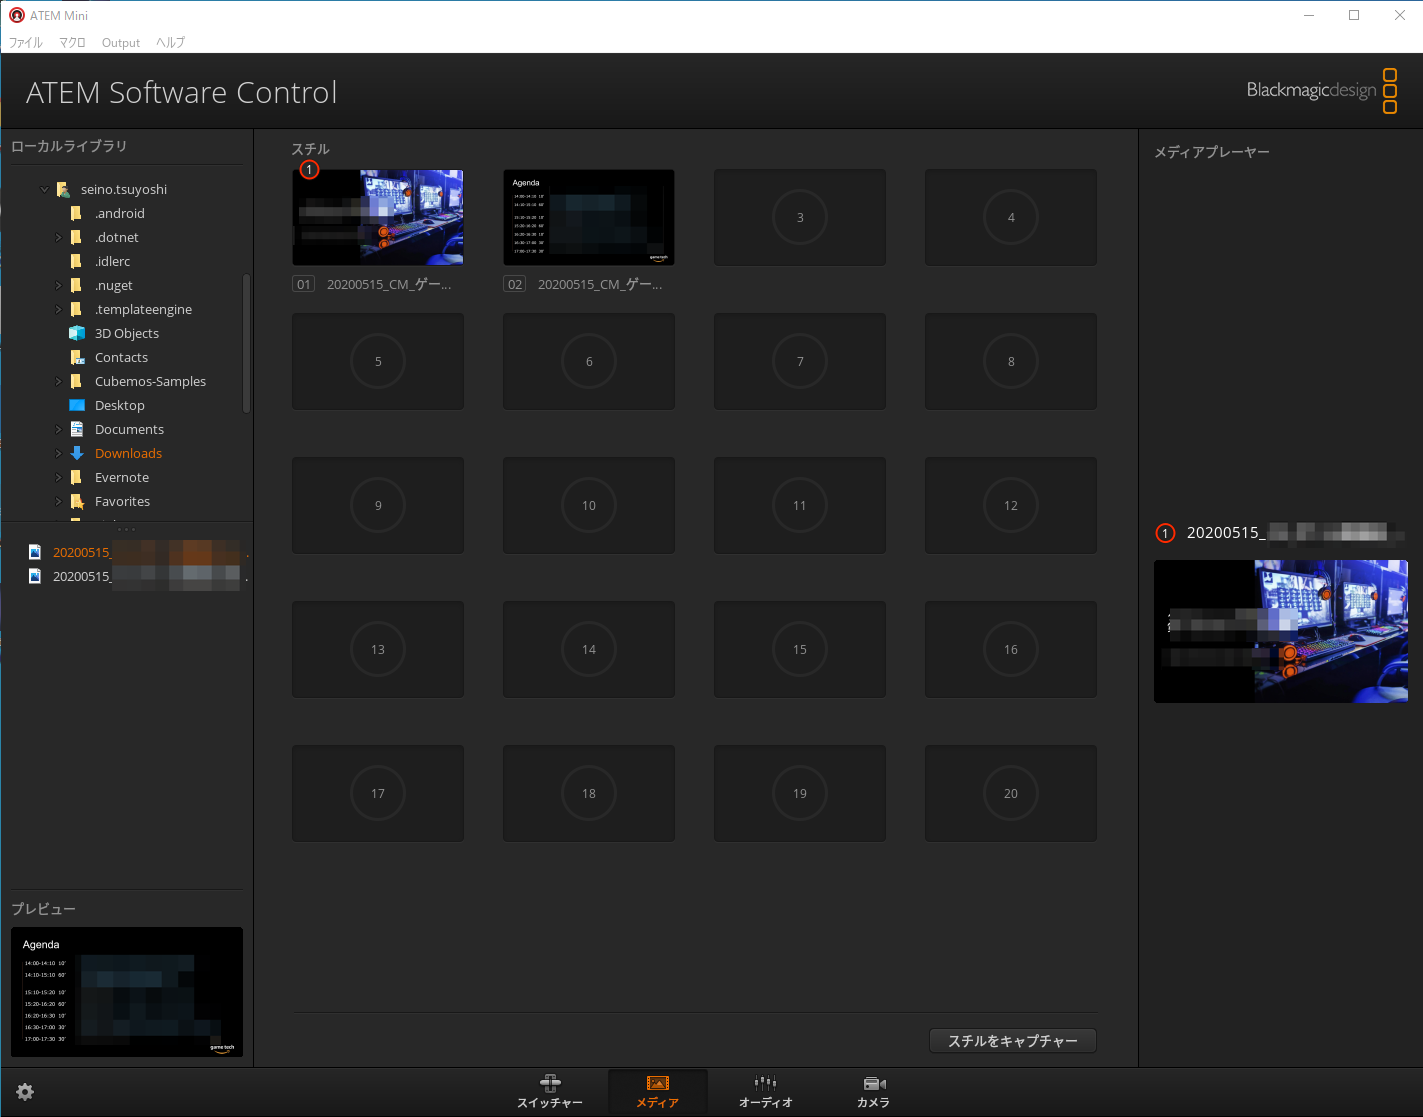This screenshot has width=1423, height=1117.
Task: Switch to the オーディオ page
Action: [x=766, y=1092]
